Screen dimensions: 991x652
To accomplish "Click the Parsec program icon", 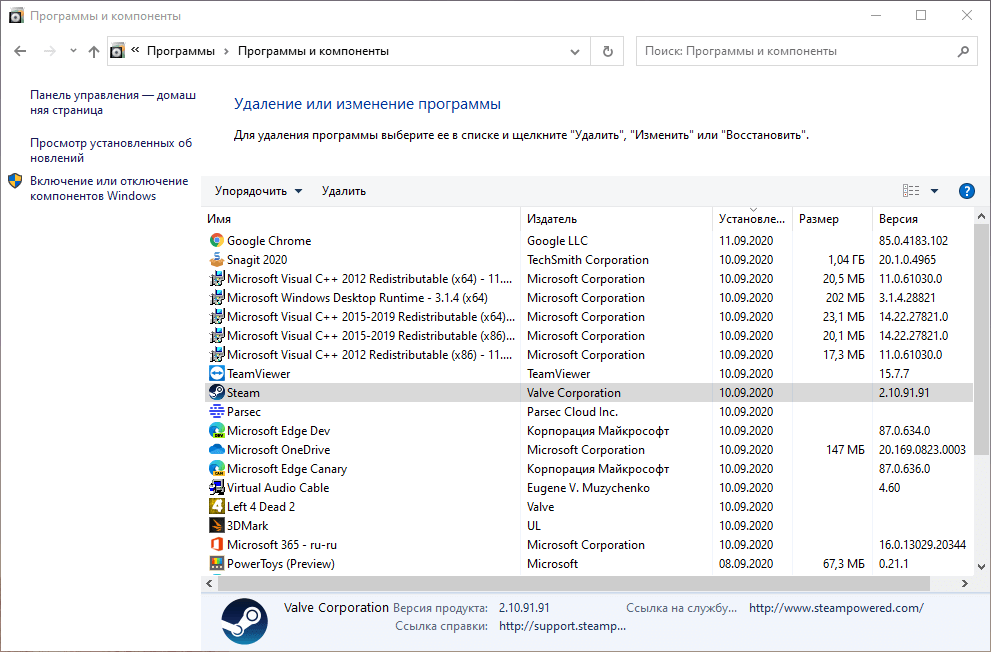I will pos(217,411).
